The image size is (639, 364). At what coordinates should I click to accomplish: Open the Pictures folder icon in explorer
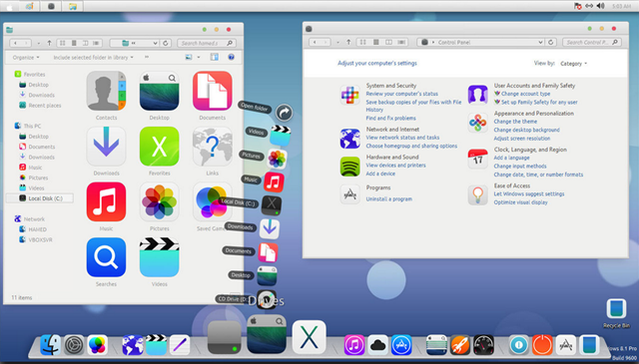point(159,202)
